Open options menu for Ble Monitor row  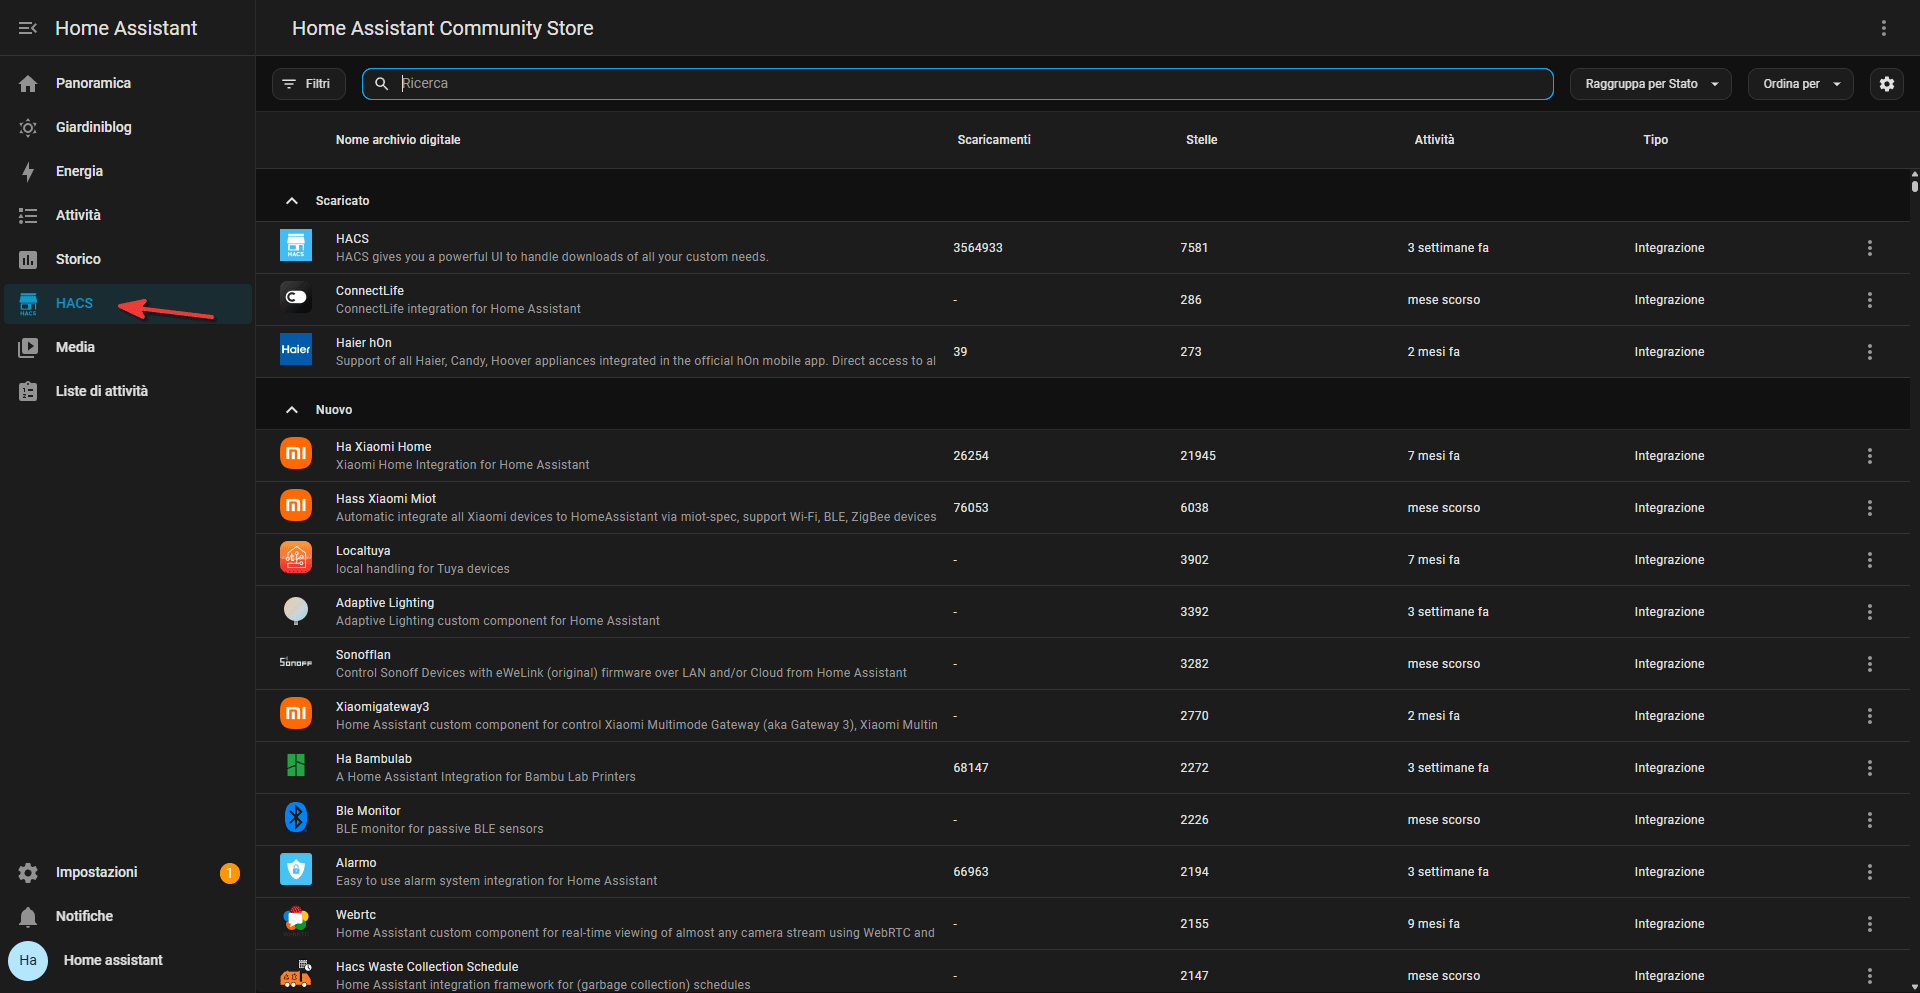click(x=1870, y=820)
